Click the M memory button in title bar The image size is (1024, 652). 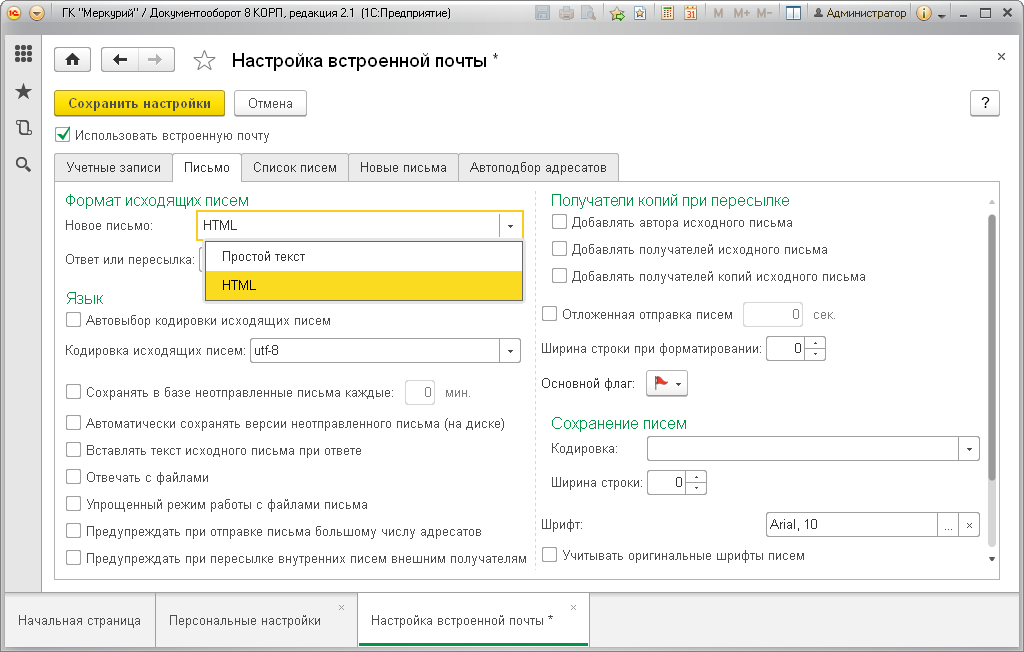pos(718,13)
